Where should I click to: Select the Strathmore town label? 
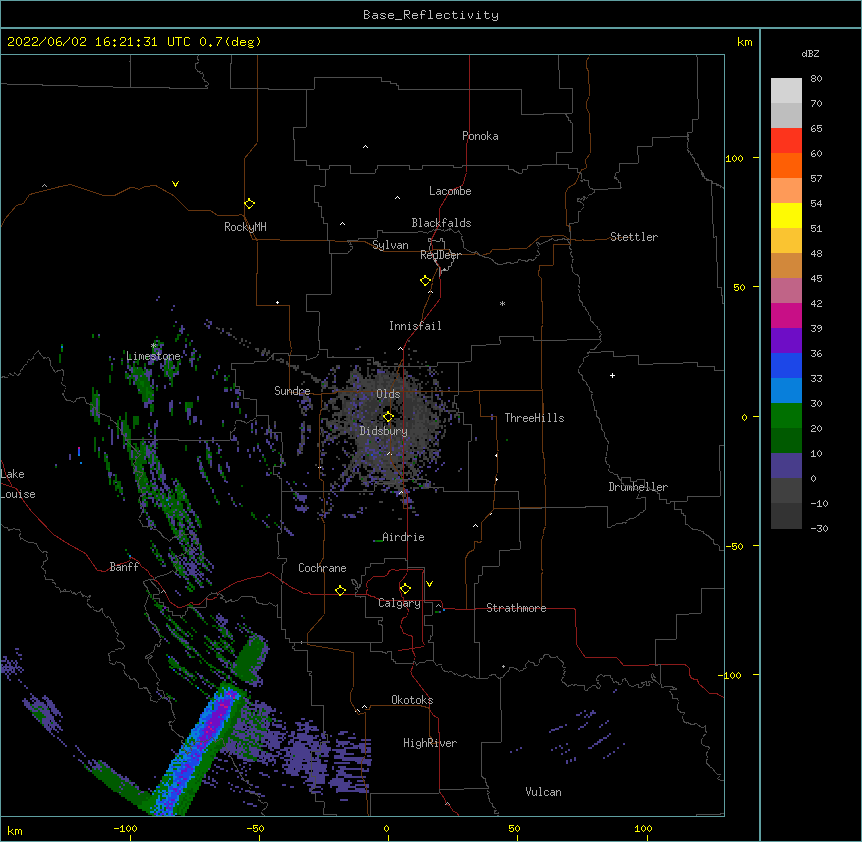[x=516, y=608]
